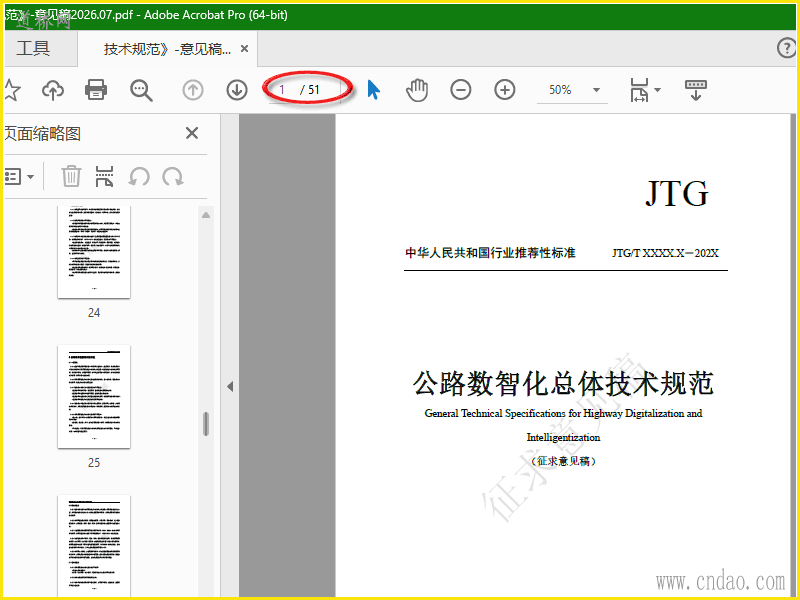This screenshot has width=800, height=600.
Task: Click the text JTG/T XXXX.X—202X
Action: [665, 253]
